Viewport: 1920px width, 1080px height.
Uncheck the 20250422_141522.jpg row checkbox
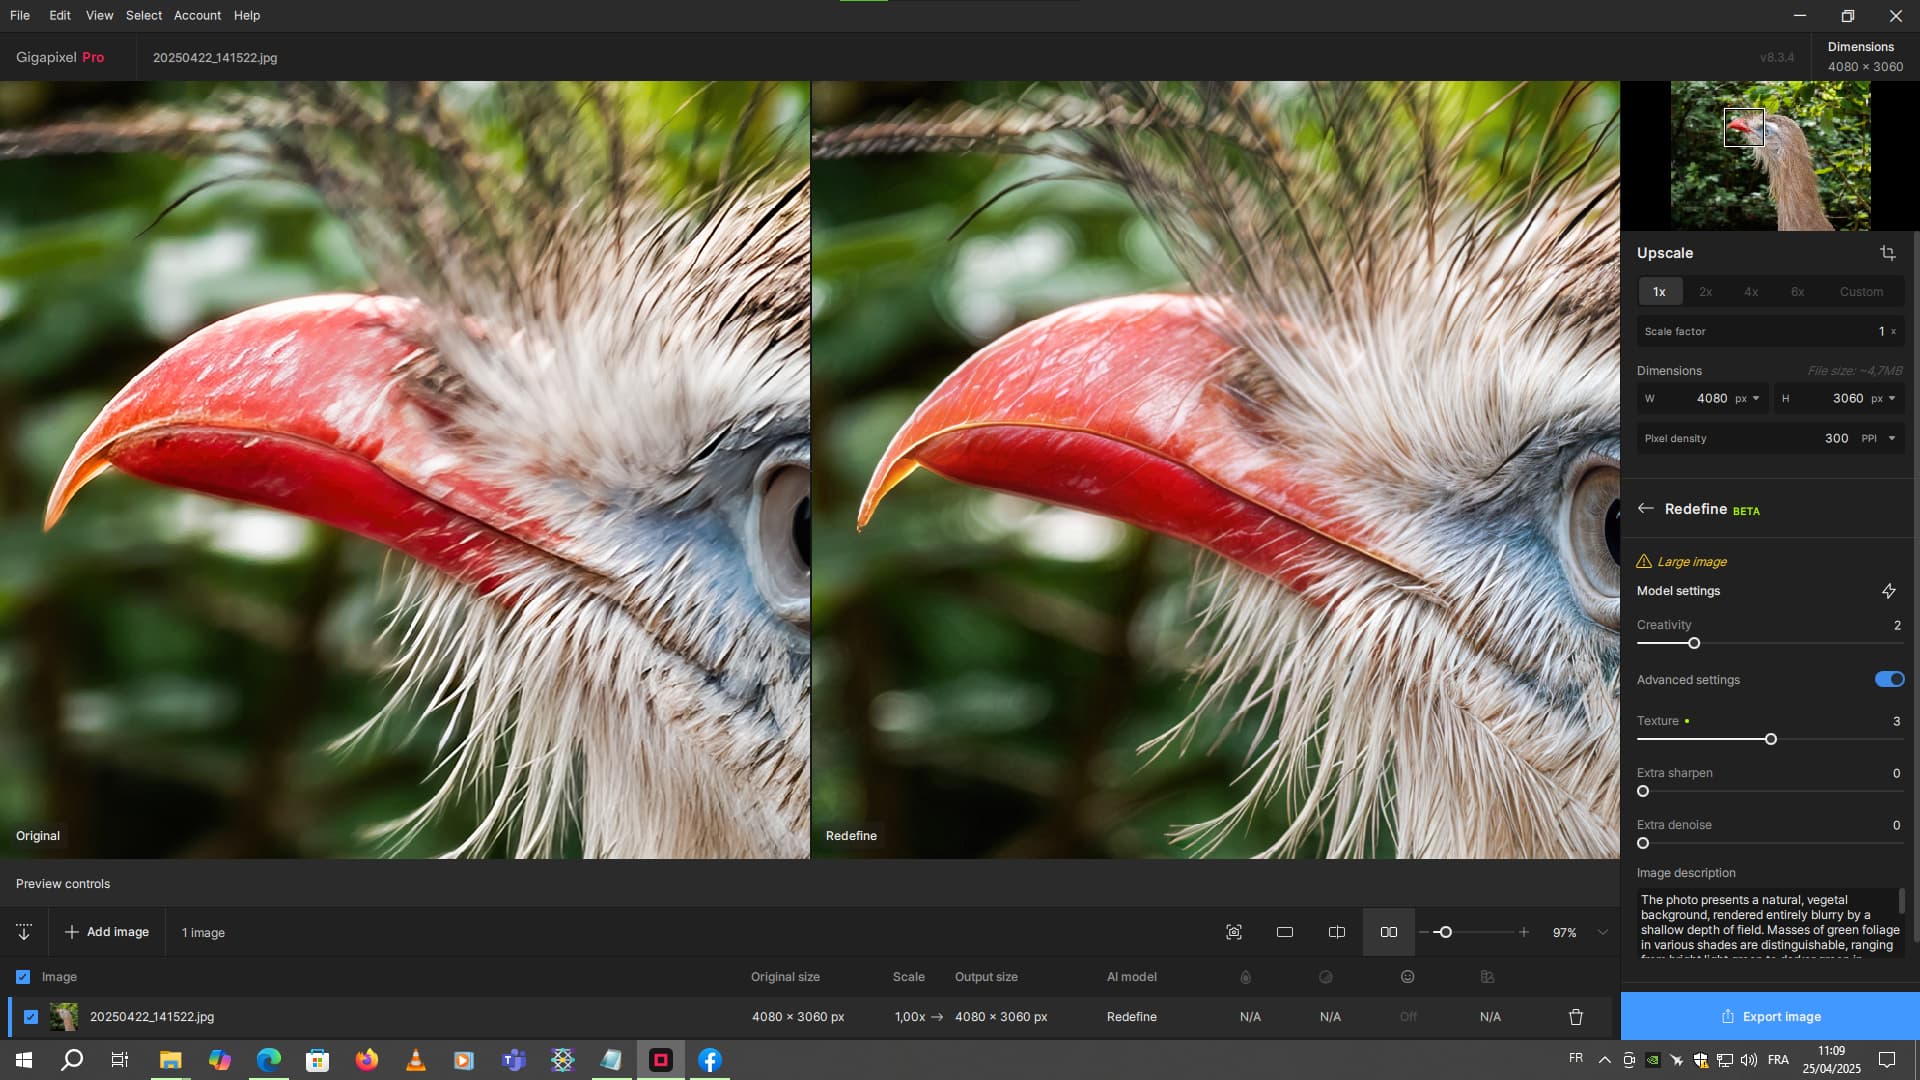31,1017
